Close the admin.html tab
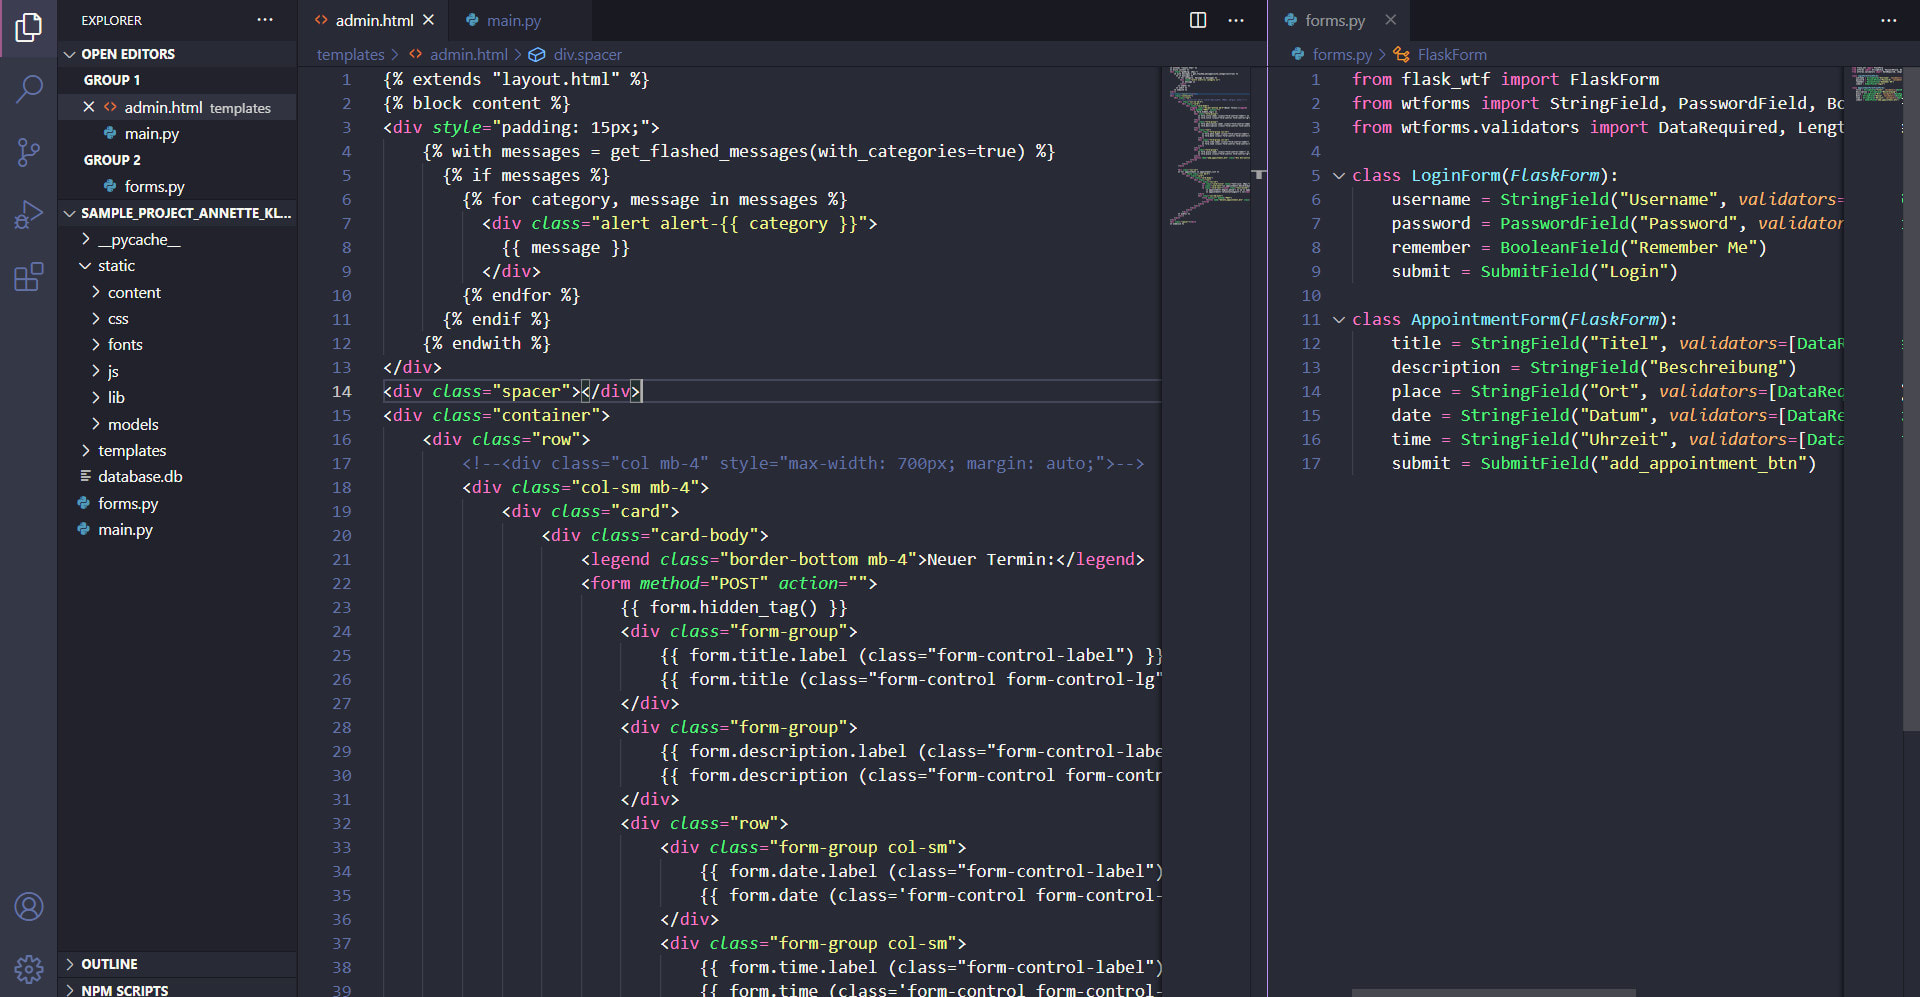The width and height of the screenshot is (1920, 997). click(x=429, y=20)
